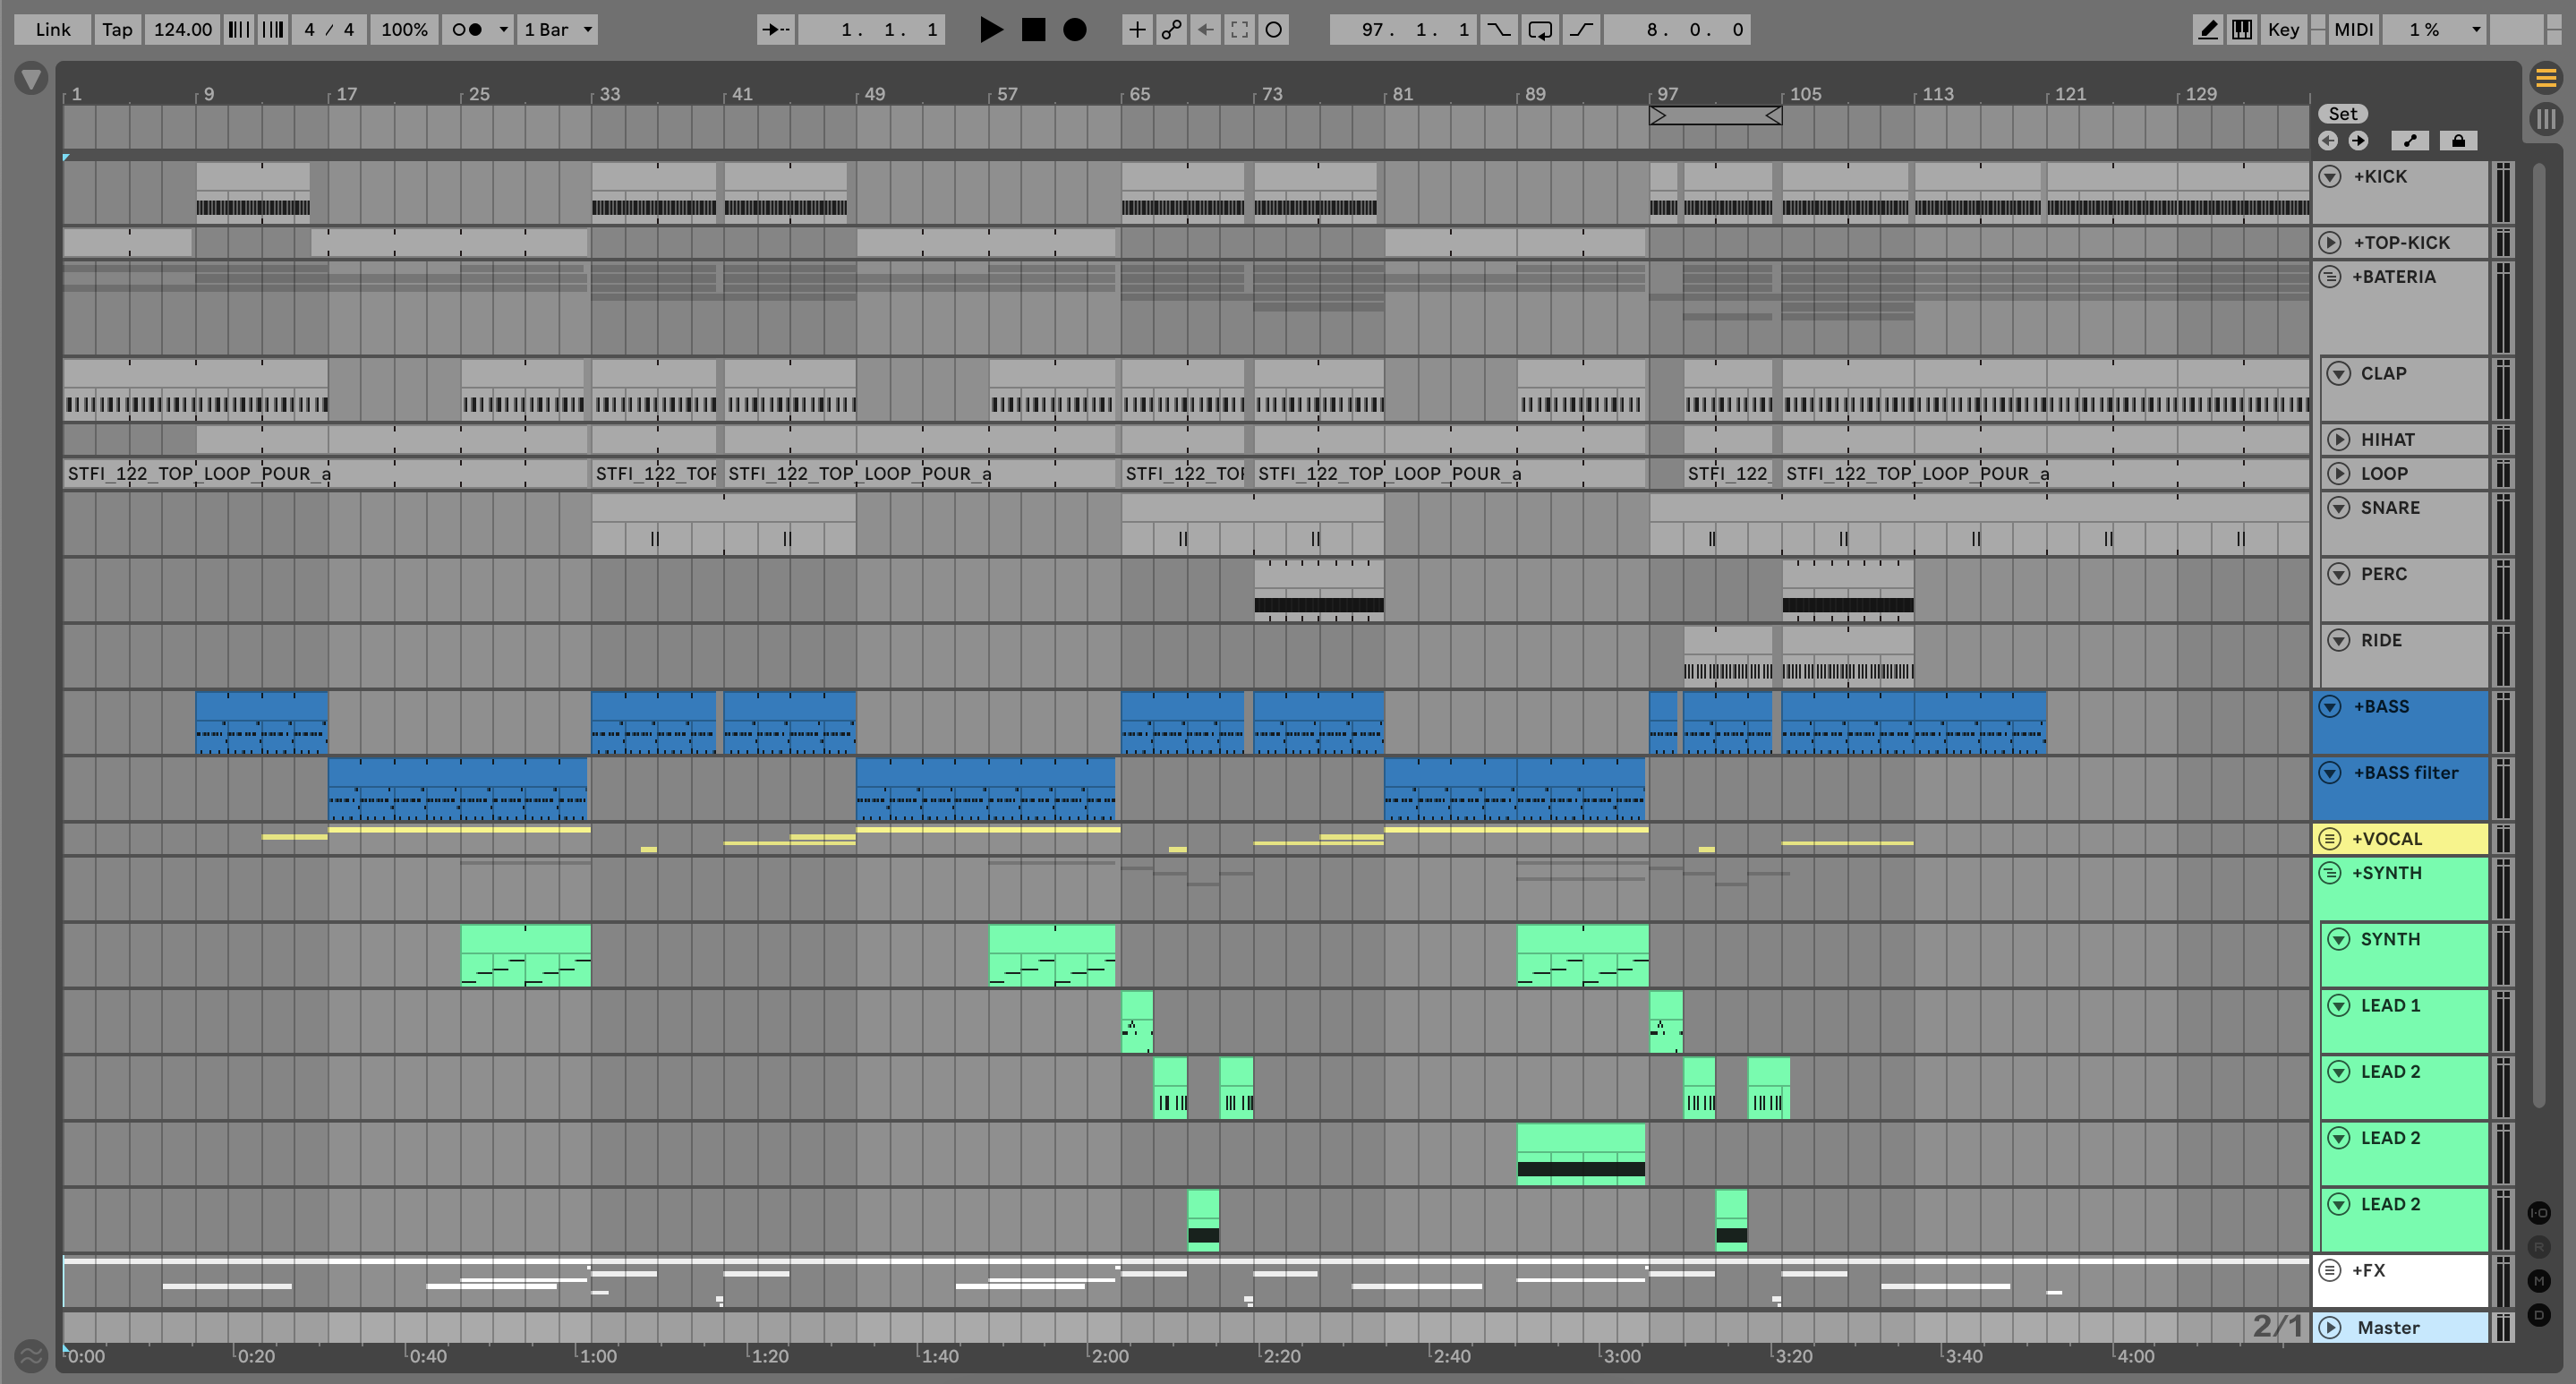Open the 1 Bar quantization menu
This screenshot has height=1384, width=2576.
coord(557,29)
